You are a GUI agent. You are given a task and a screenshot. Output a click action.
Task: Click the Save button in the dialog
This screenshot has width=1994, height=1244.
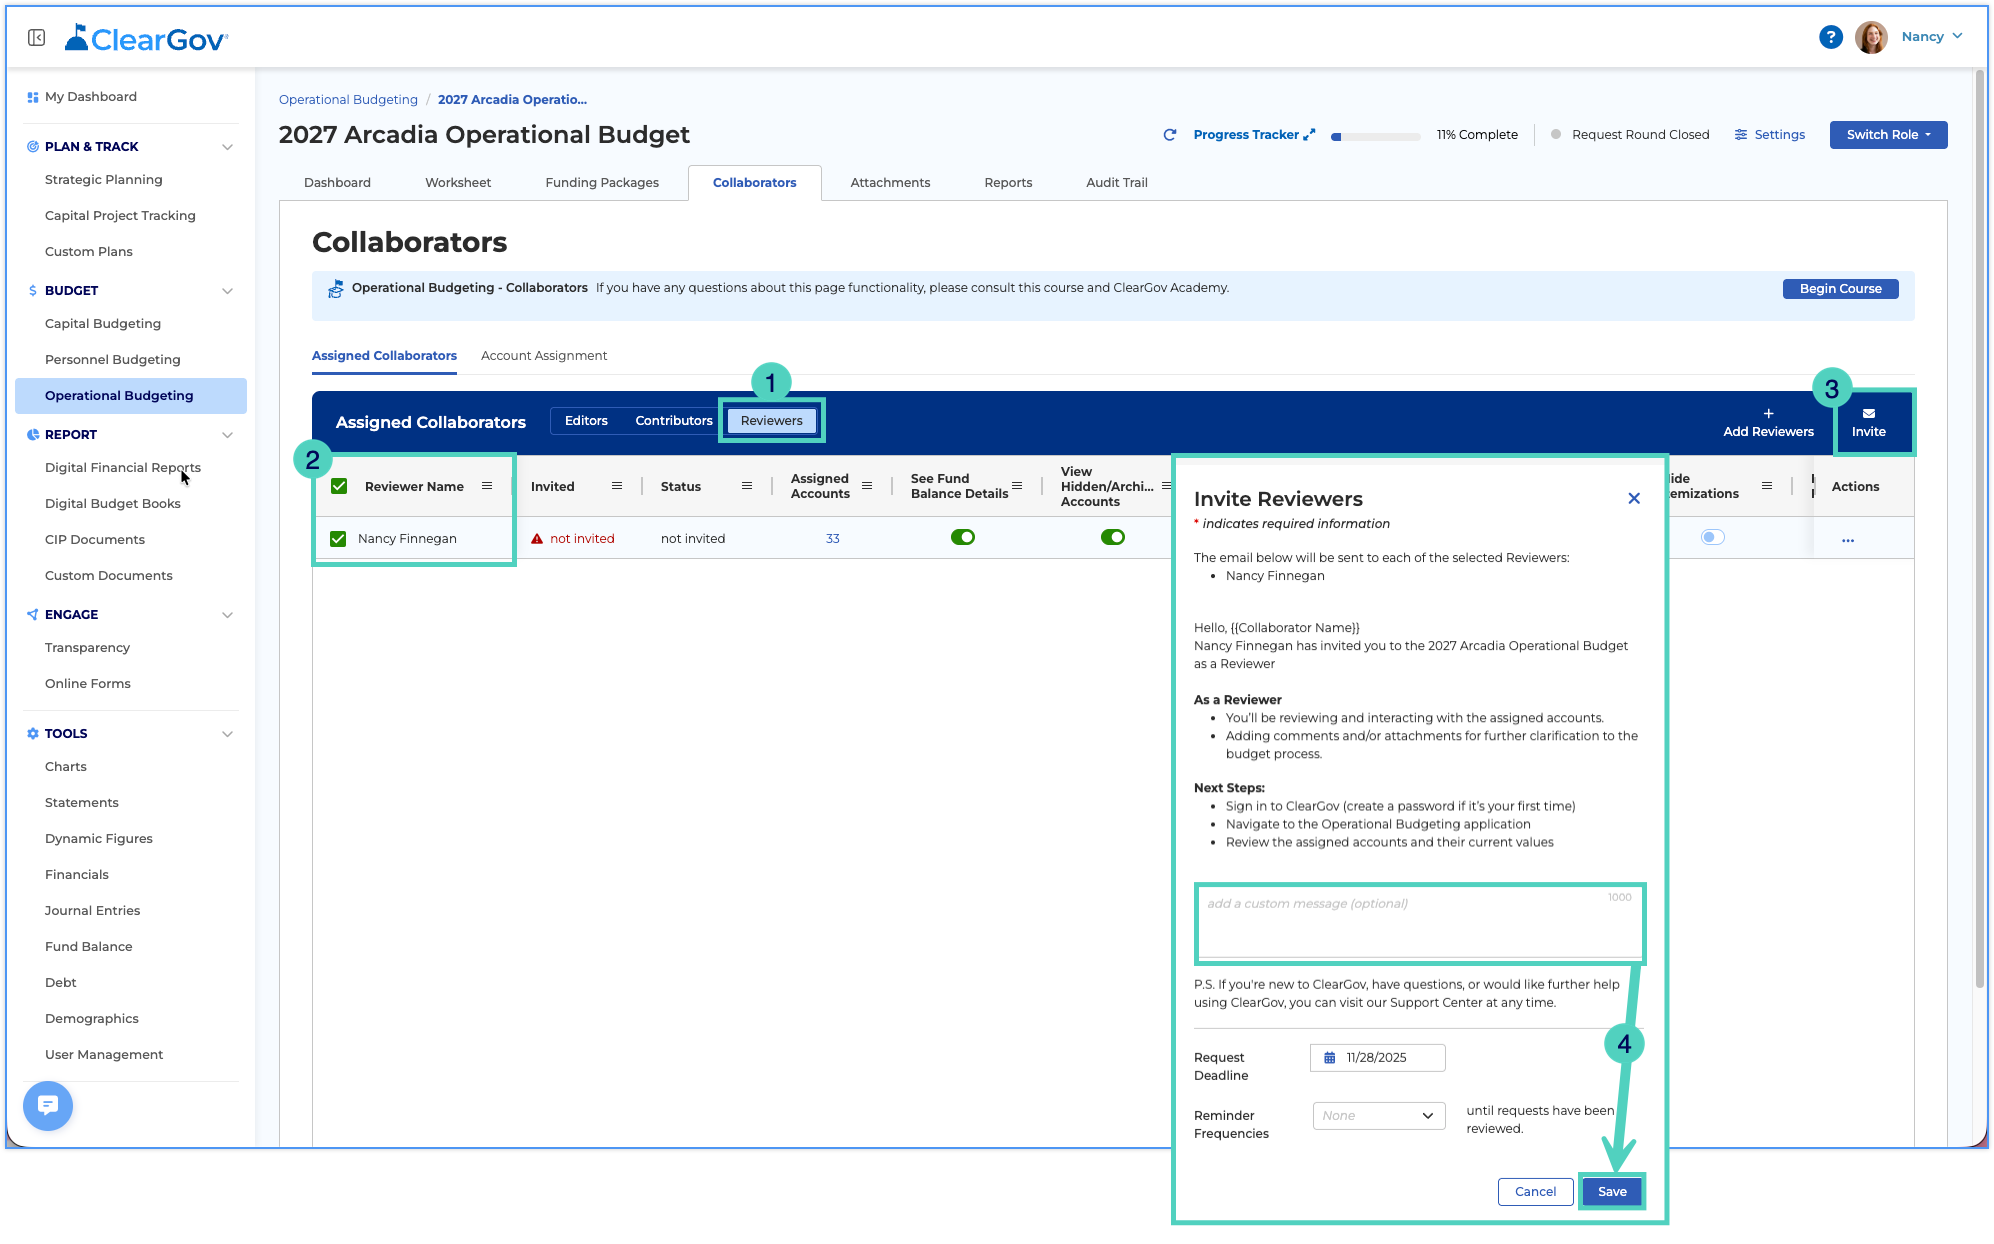pos(1611,1191)
